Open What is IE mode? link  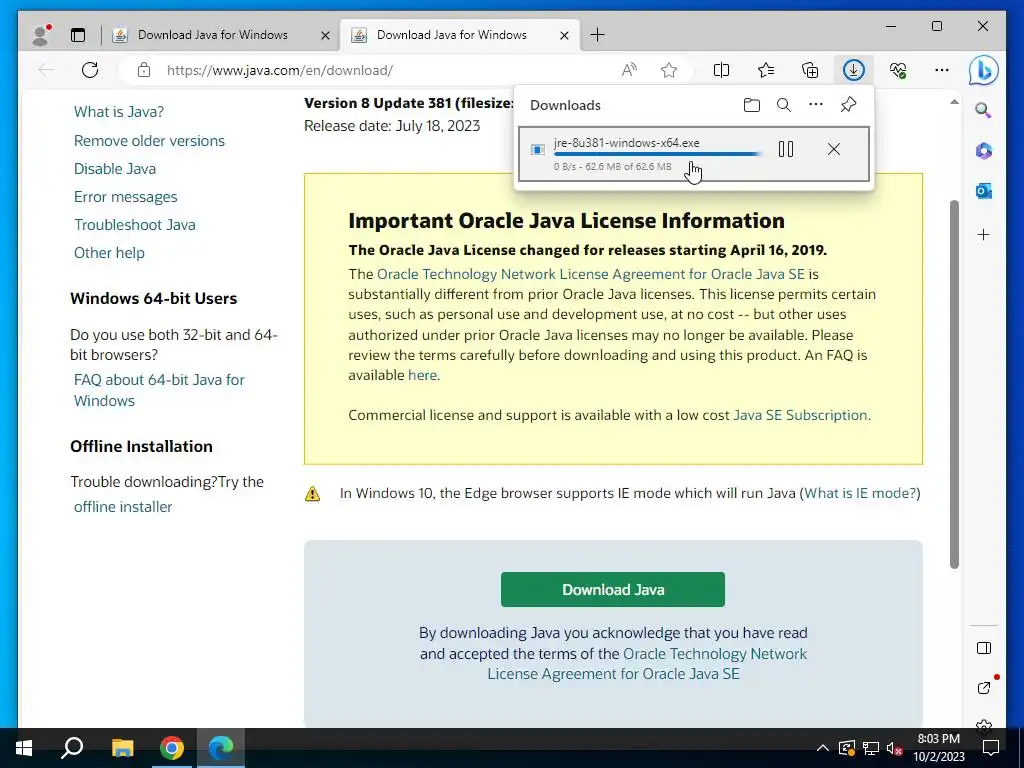tap(859, 493)
